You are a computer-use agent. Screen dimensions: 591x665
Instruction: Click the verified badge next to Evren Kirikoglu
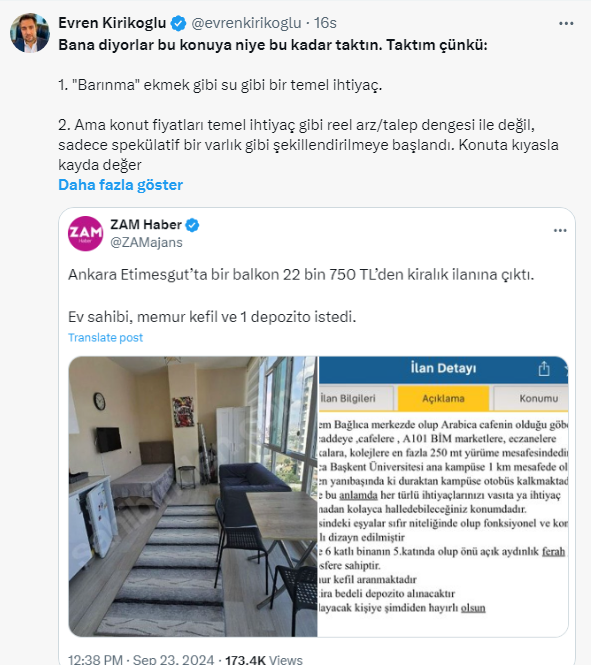pyautogui.click(x=178, y=23)
